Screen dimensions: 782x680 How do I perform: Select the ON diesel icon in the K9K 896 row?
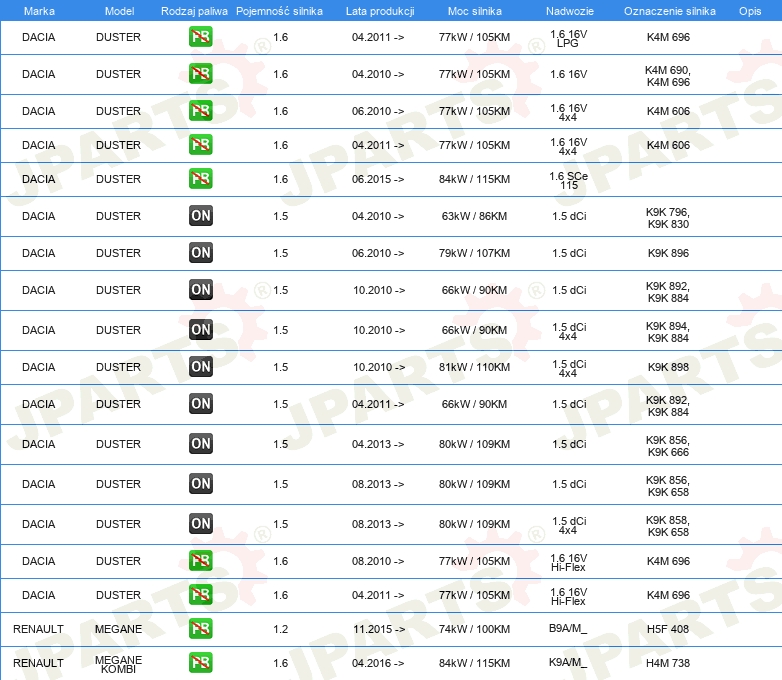pyautogui.click(x=200, y=253)
